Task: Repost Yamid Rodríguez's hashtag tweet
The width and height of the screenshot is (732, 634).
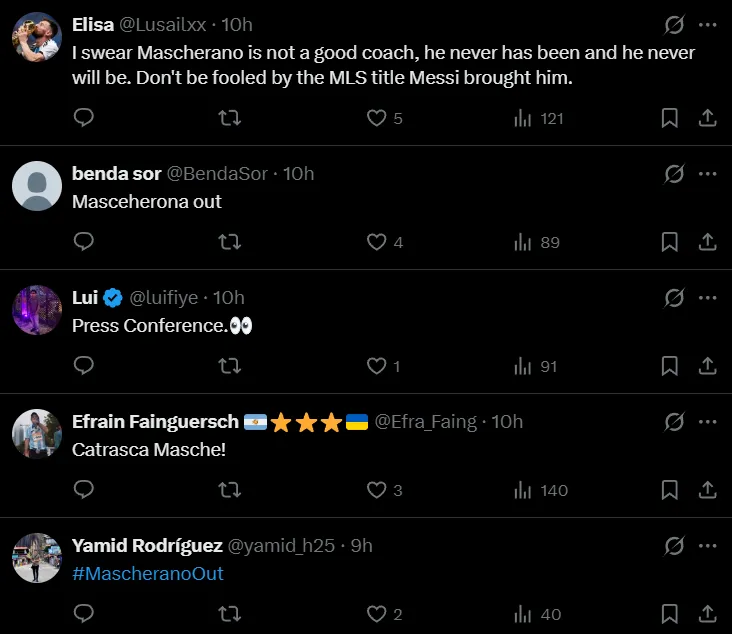Action: point(229,614)
